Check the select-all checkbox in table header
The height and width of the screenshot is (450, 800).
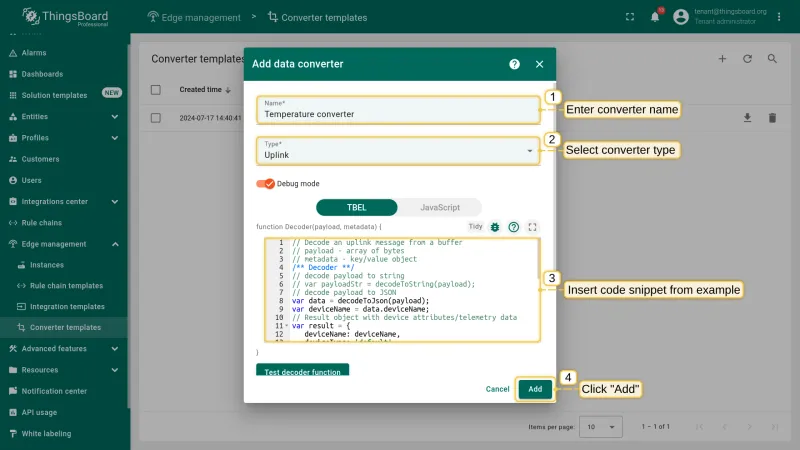156,90
